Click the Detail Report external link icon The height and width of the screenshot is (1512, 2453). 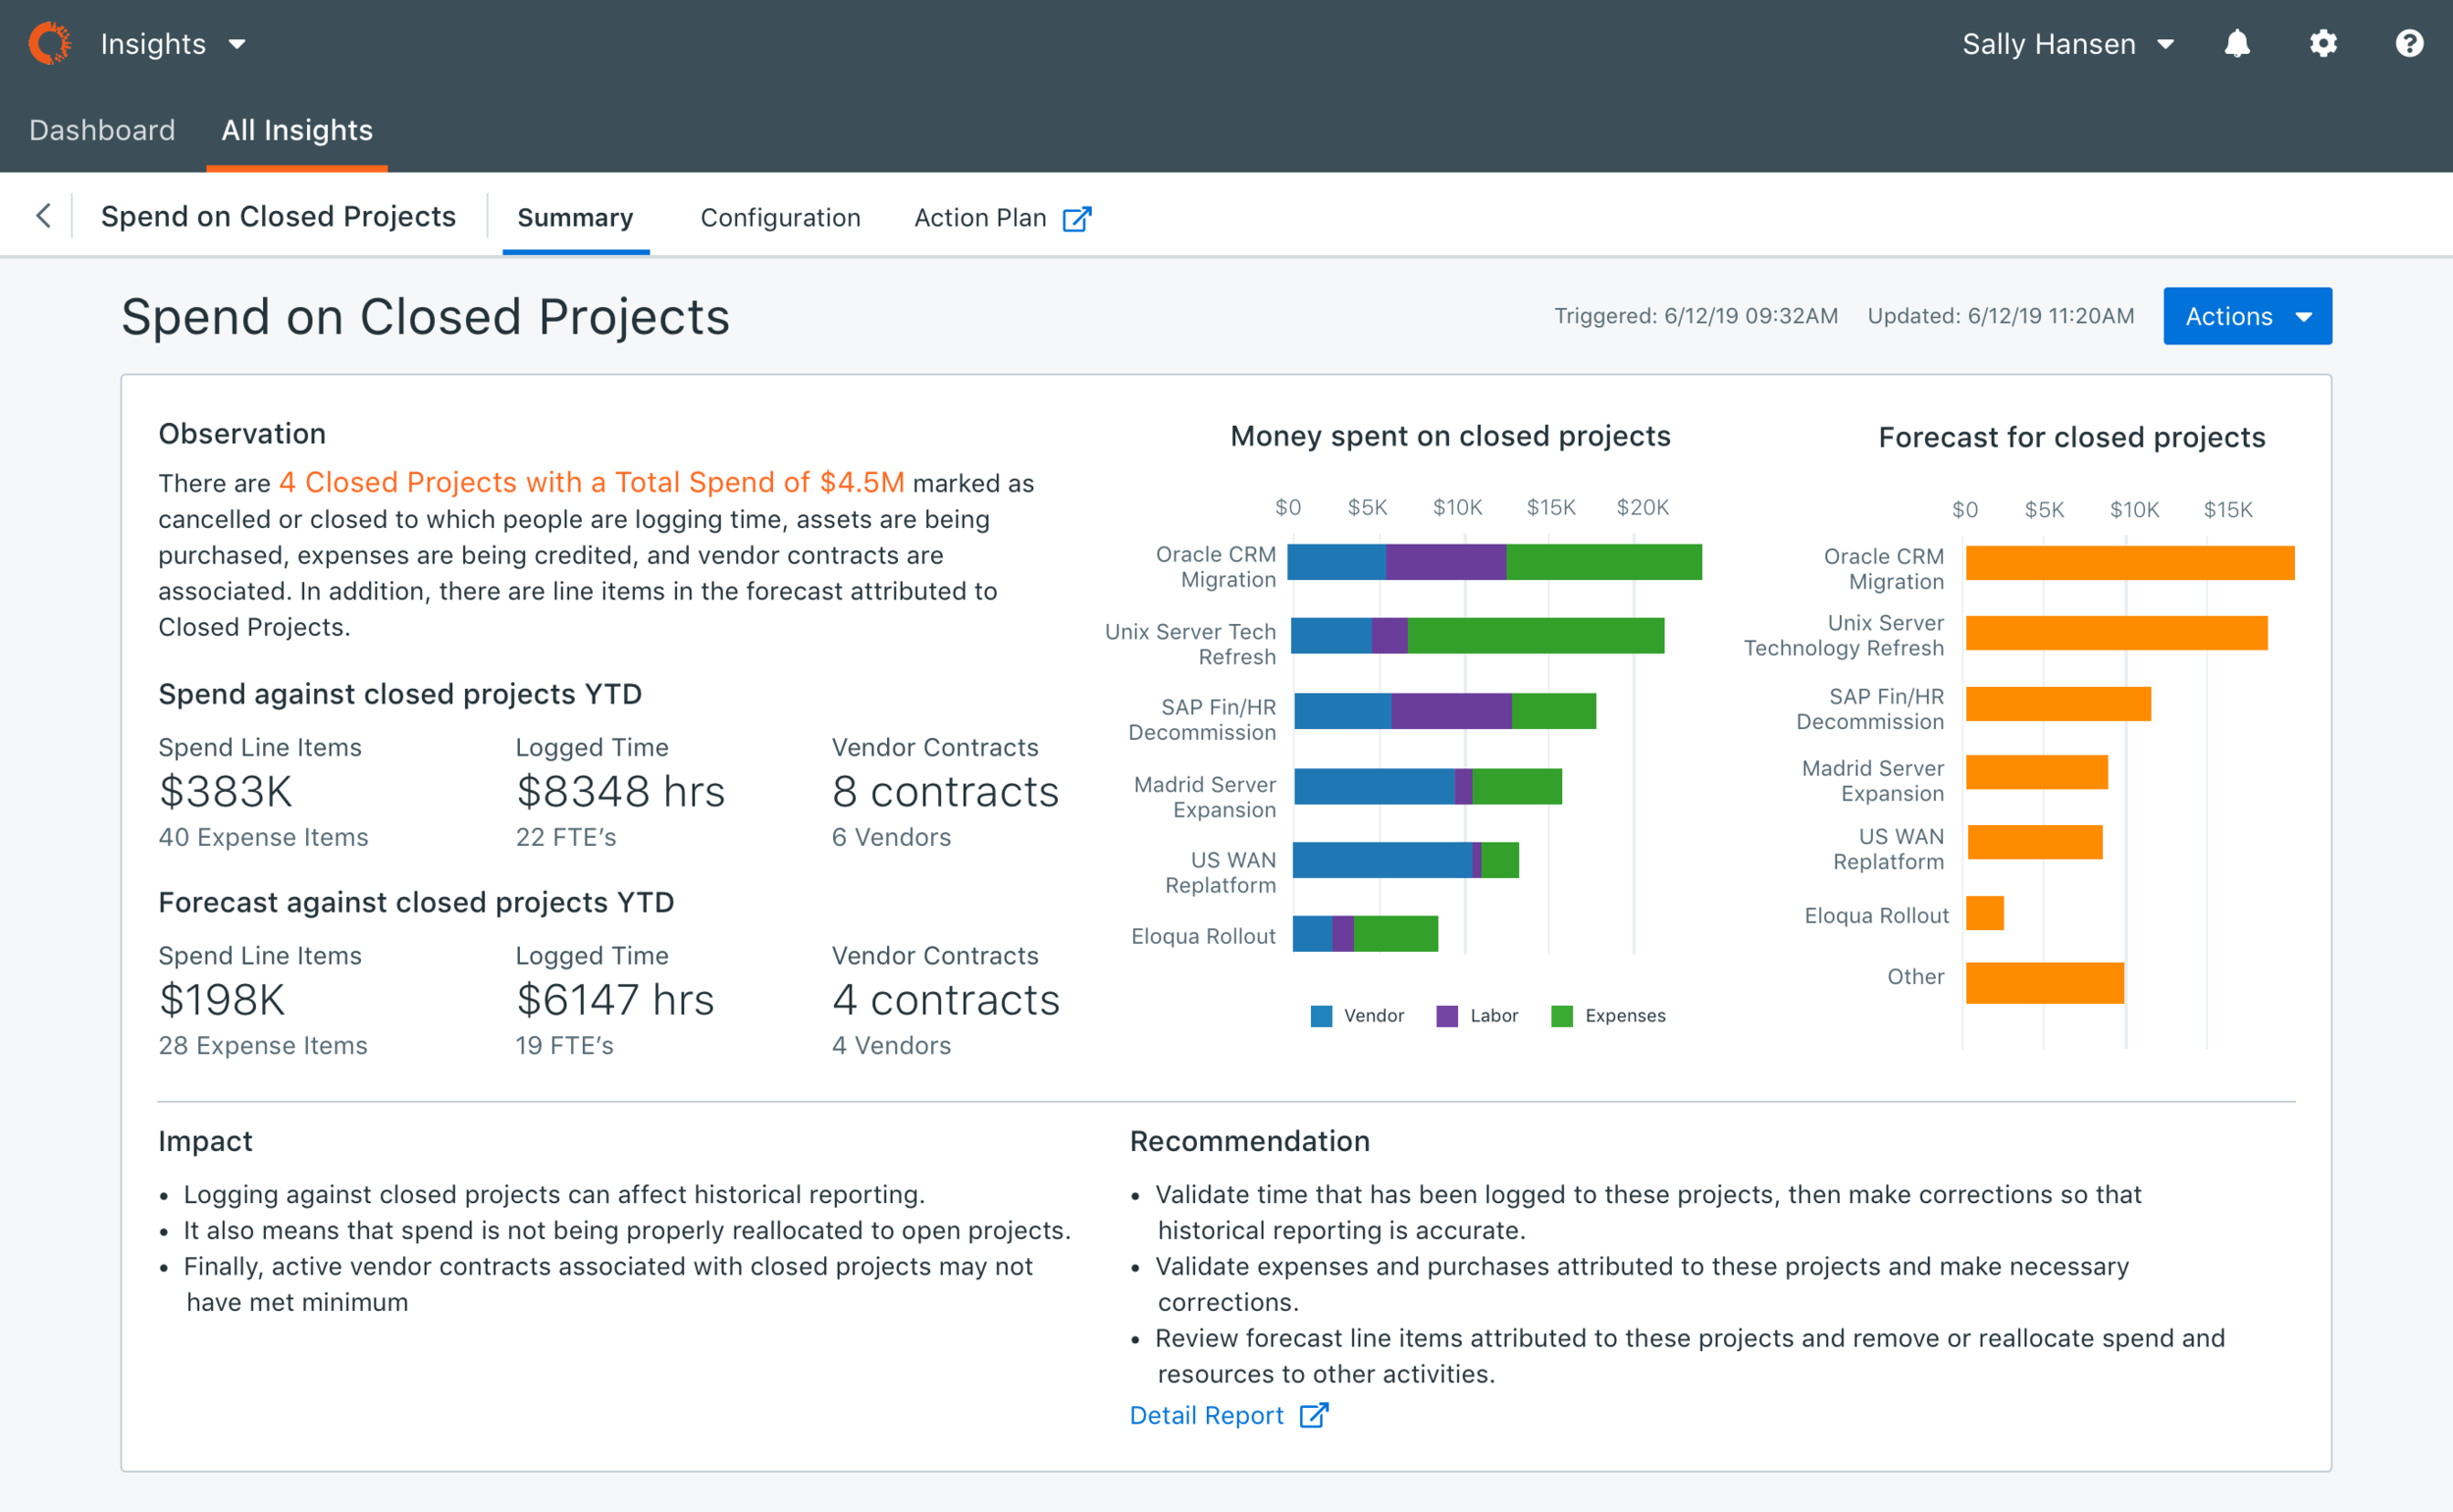tap(1313, 1415)
